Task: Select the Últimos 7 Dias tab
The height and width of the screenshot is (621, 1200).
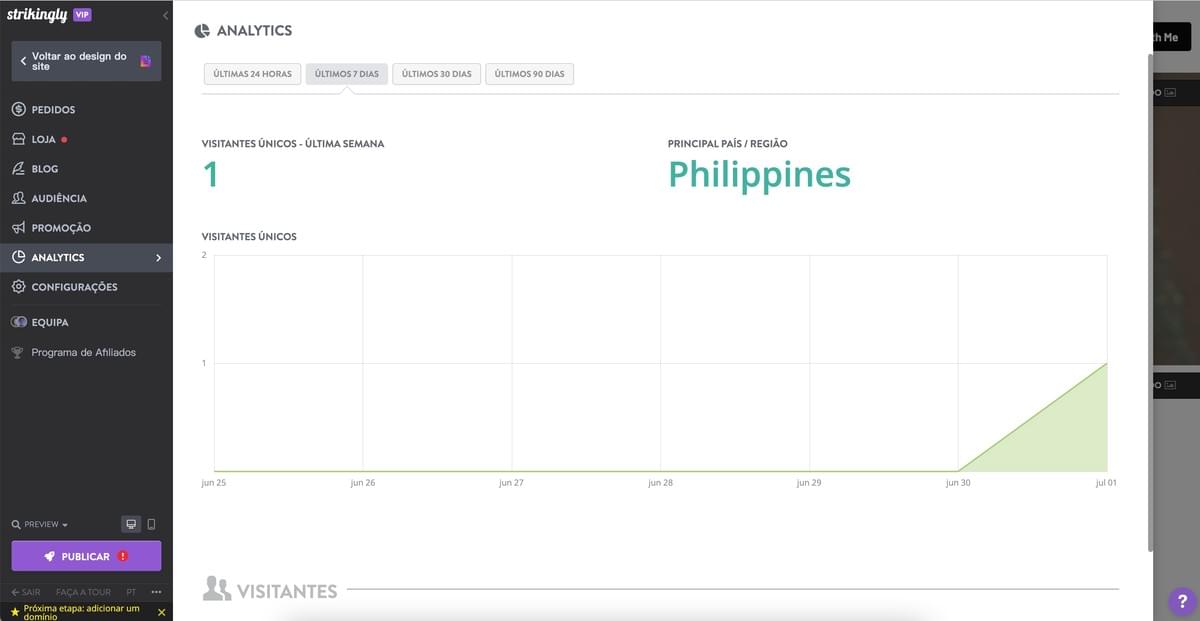Action: [x=347, y=74]
